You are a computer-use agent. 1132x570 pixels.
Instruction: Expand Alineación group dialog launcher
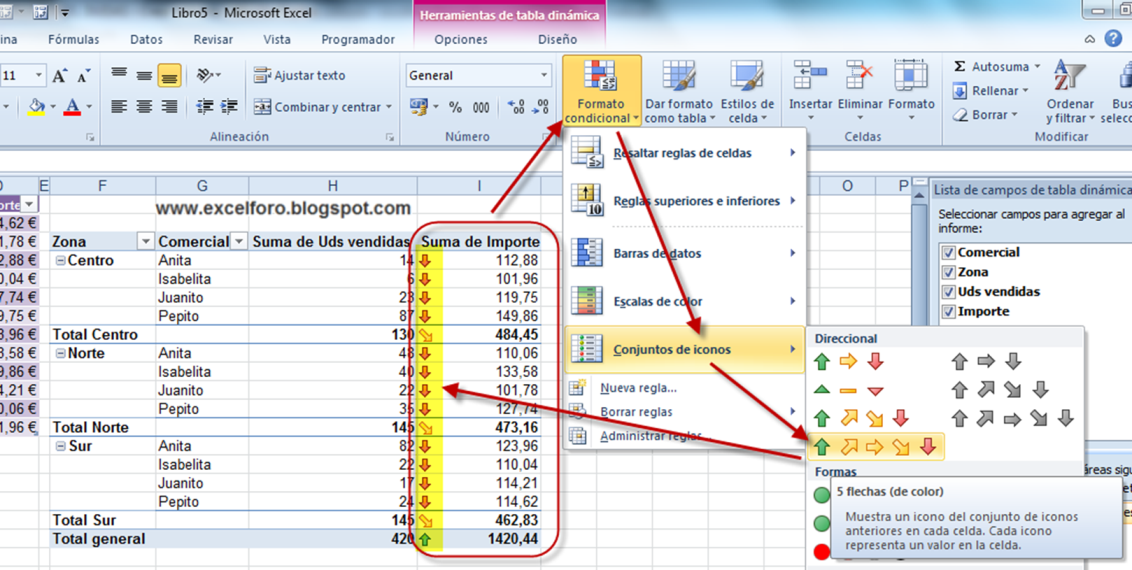390,137
